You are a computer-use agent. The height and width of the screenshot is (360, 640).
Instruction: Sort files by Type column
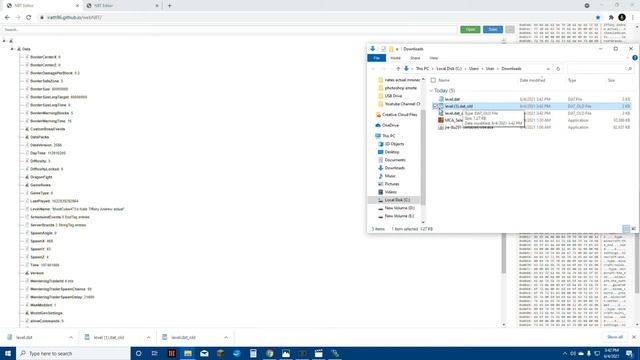(x=572, y=80)
